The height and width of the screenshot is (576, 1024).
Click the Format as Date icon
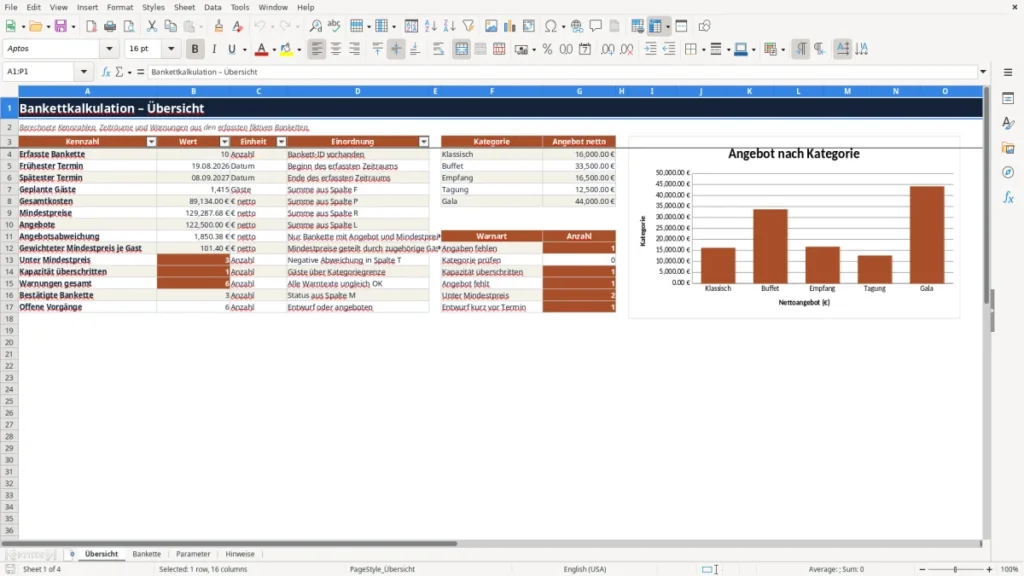pos(585,49)
